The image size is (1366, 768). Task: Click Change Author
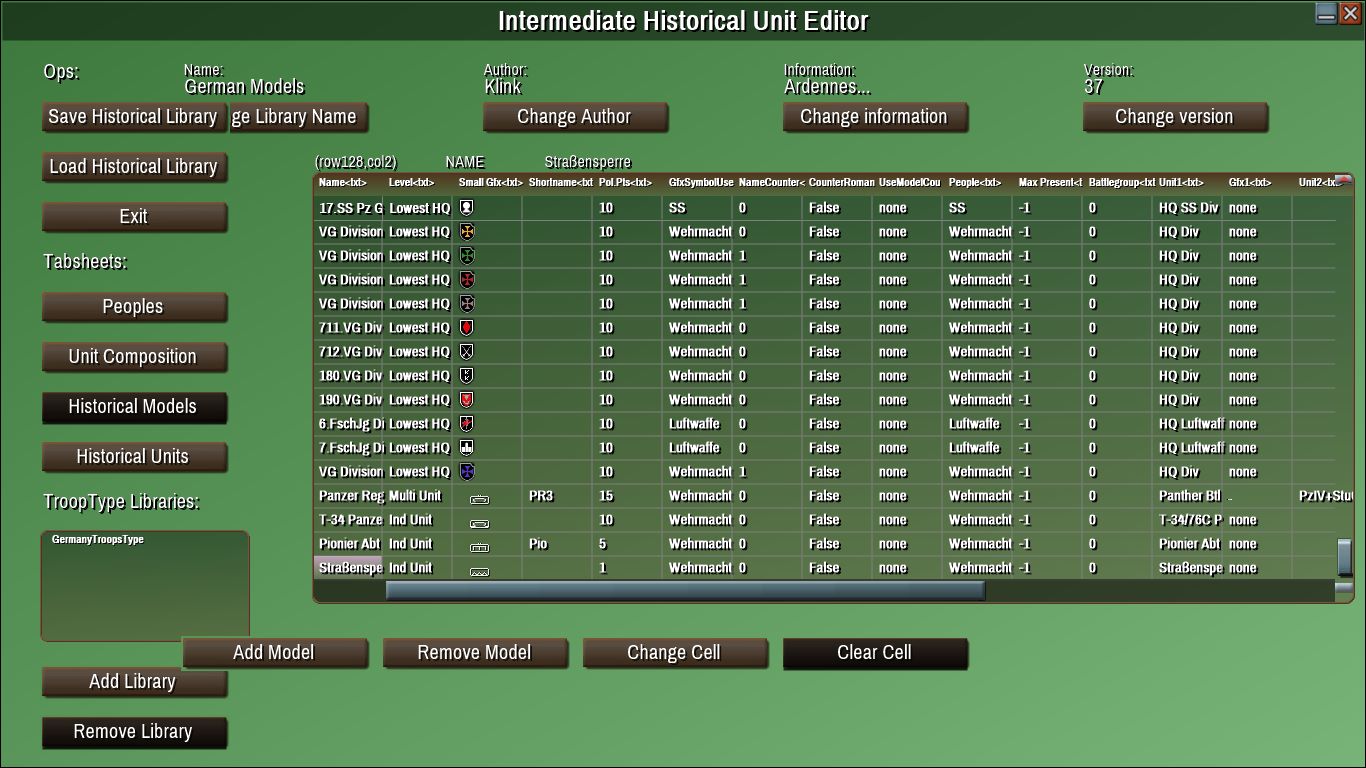[x=575, y=117]
